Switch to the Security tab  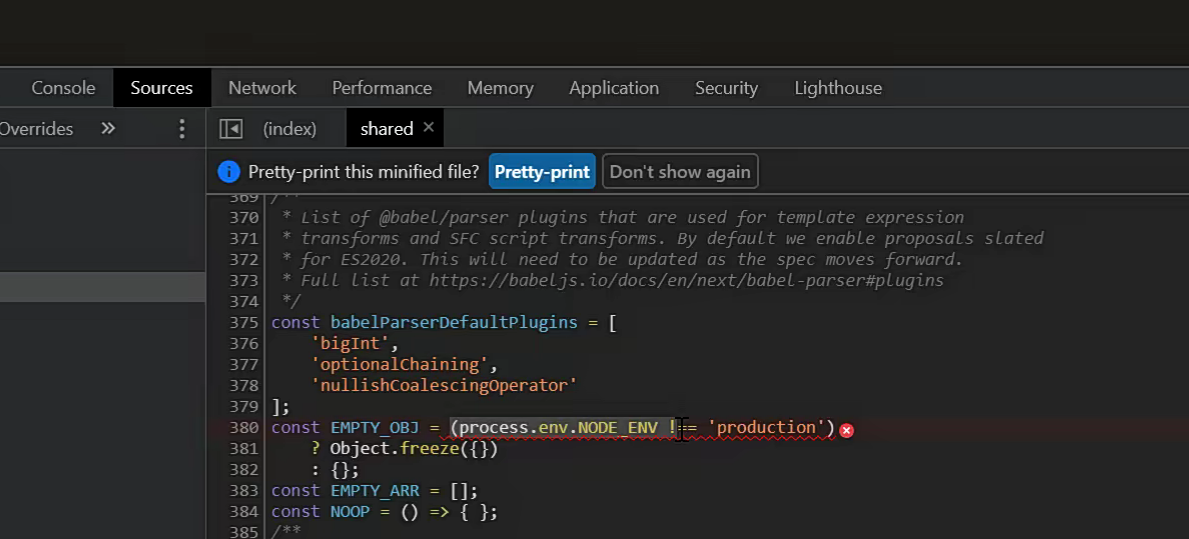pos(726,88)
